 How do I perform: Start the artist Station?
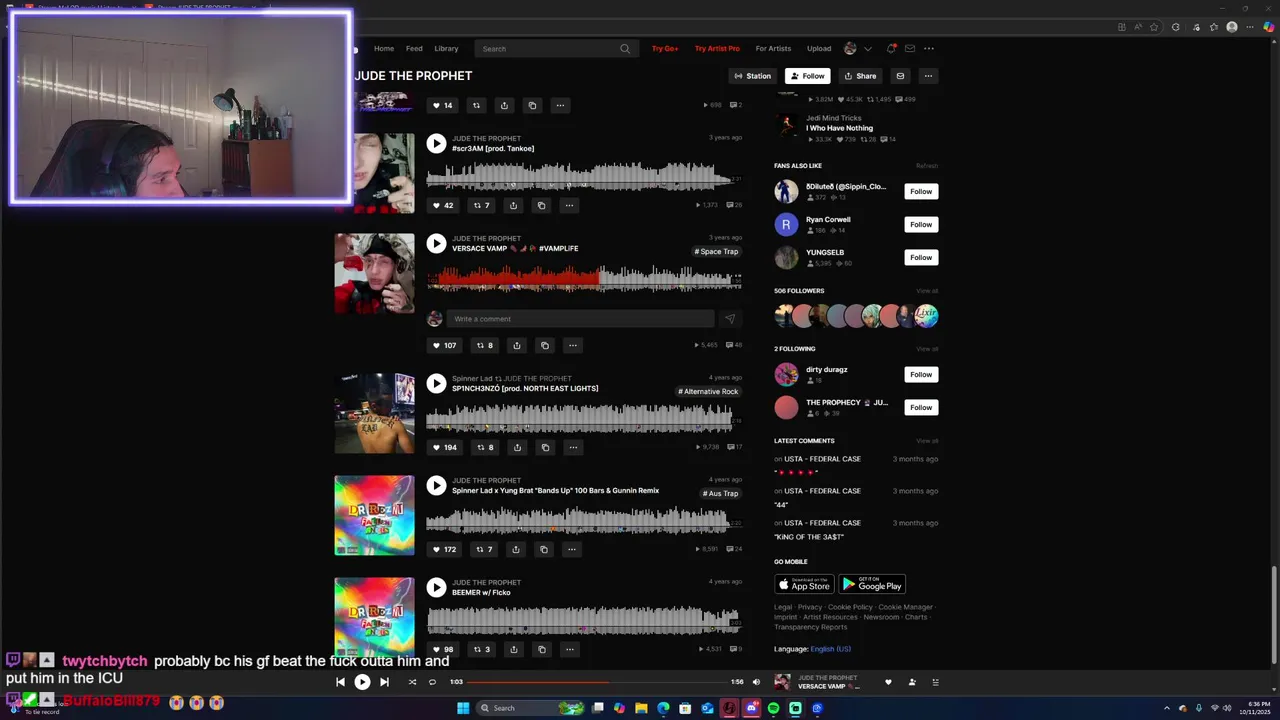coord(753,76)
